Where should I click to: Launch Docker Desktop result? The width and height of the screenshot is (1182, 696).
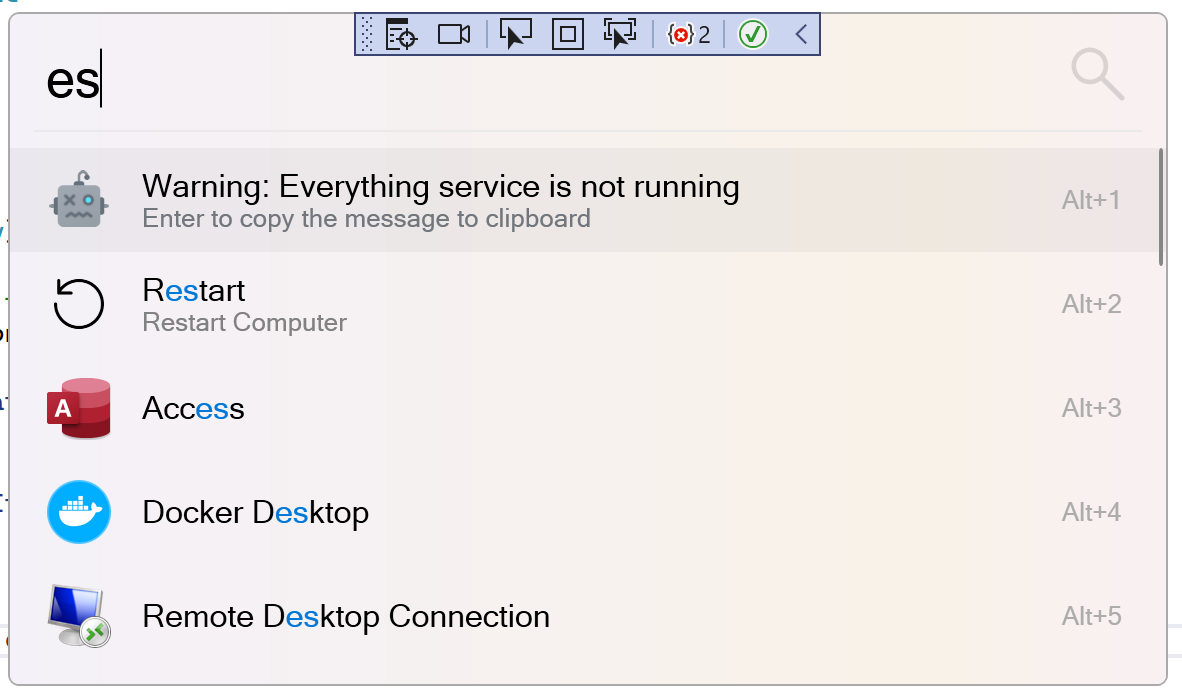coord(584,512)
